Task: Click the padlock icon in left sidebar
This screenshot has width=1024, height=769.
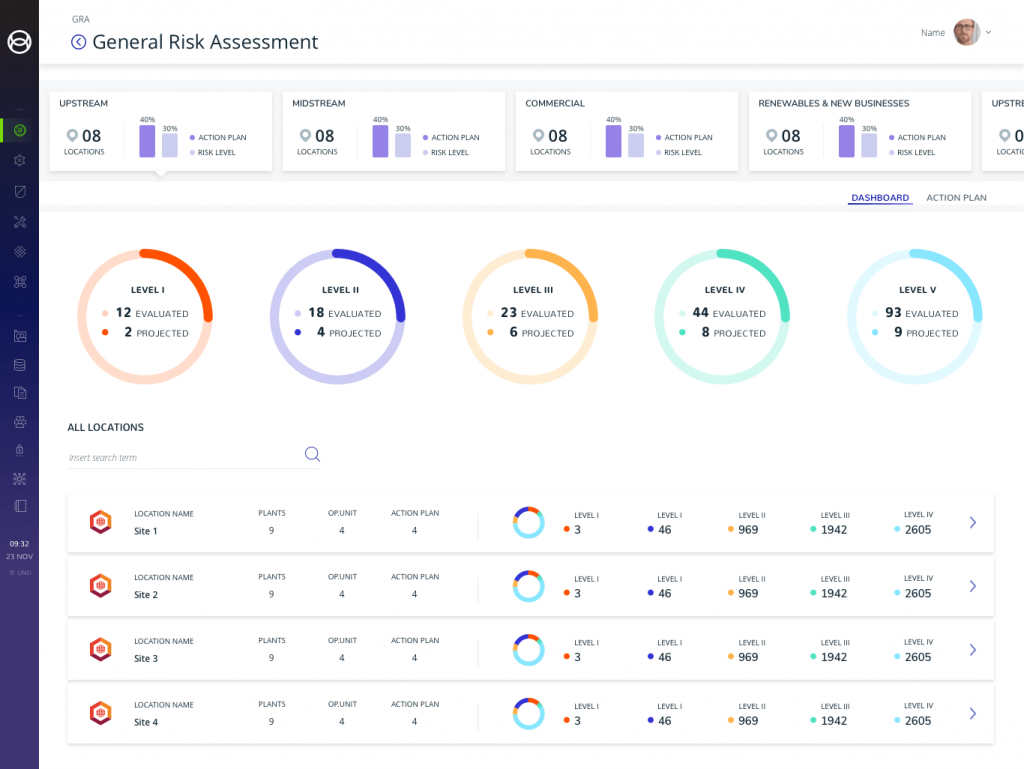Action: [x=19, y=450]
